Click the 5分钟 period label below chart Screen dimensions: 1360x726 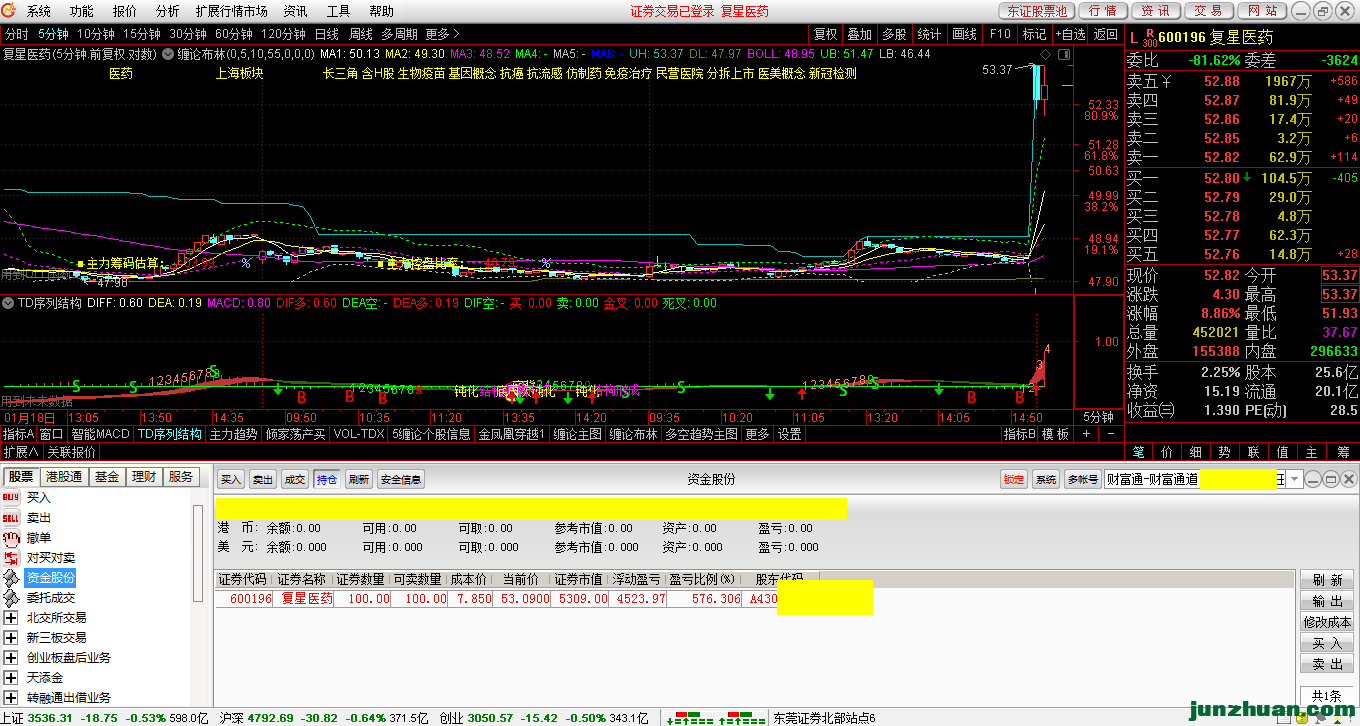point(1099,416)
